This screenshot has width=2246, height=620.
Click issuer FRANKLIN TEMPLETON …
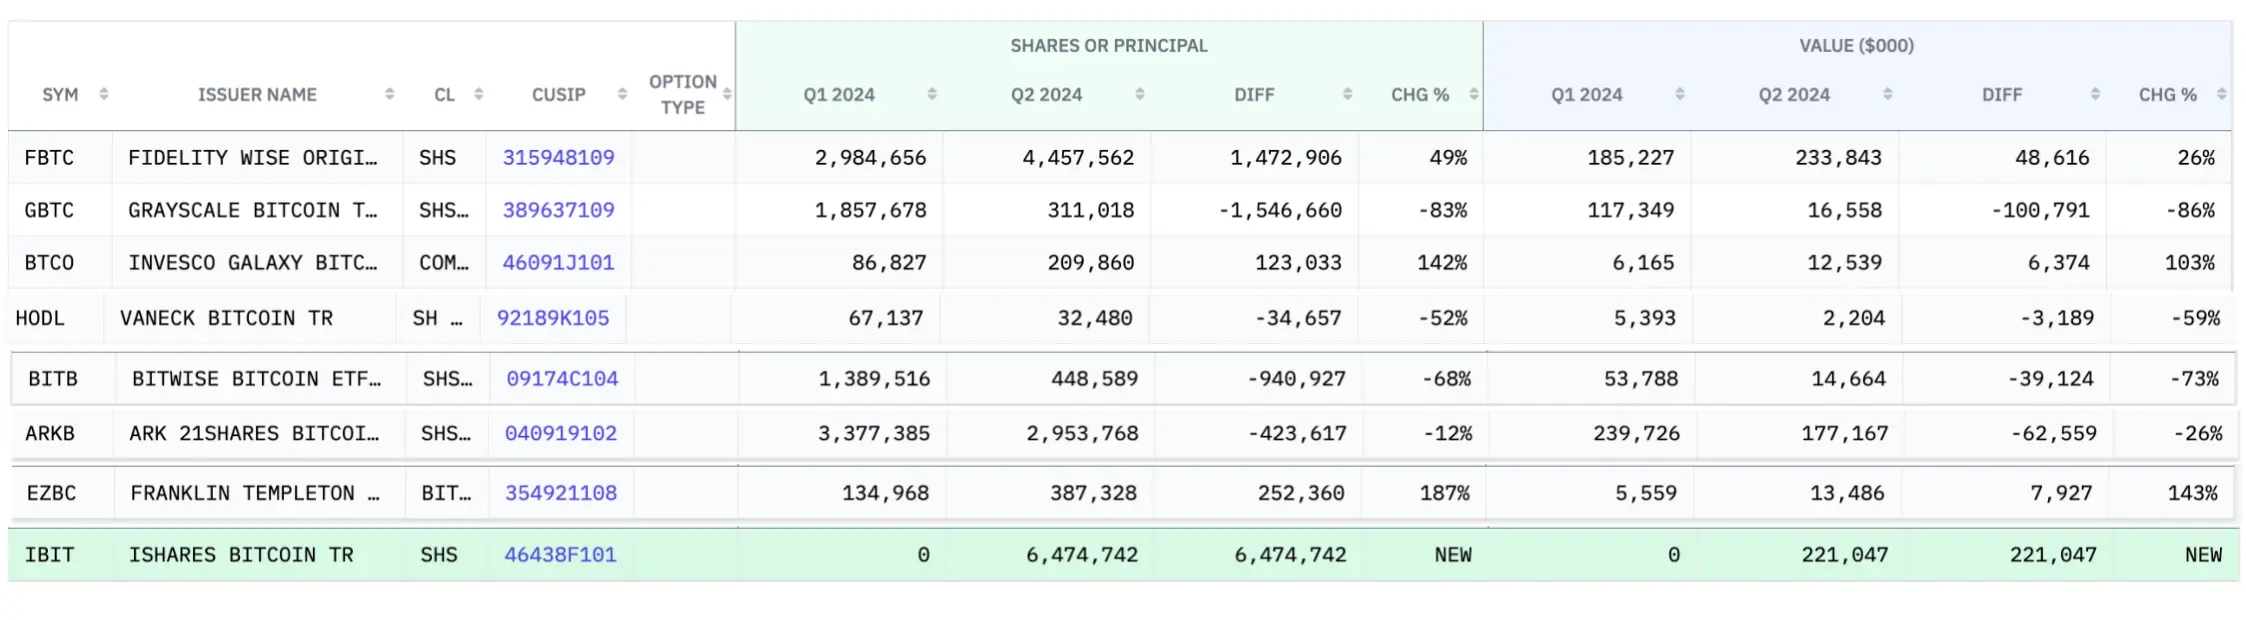[255, 494]
